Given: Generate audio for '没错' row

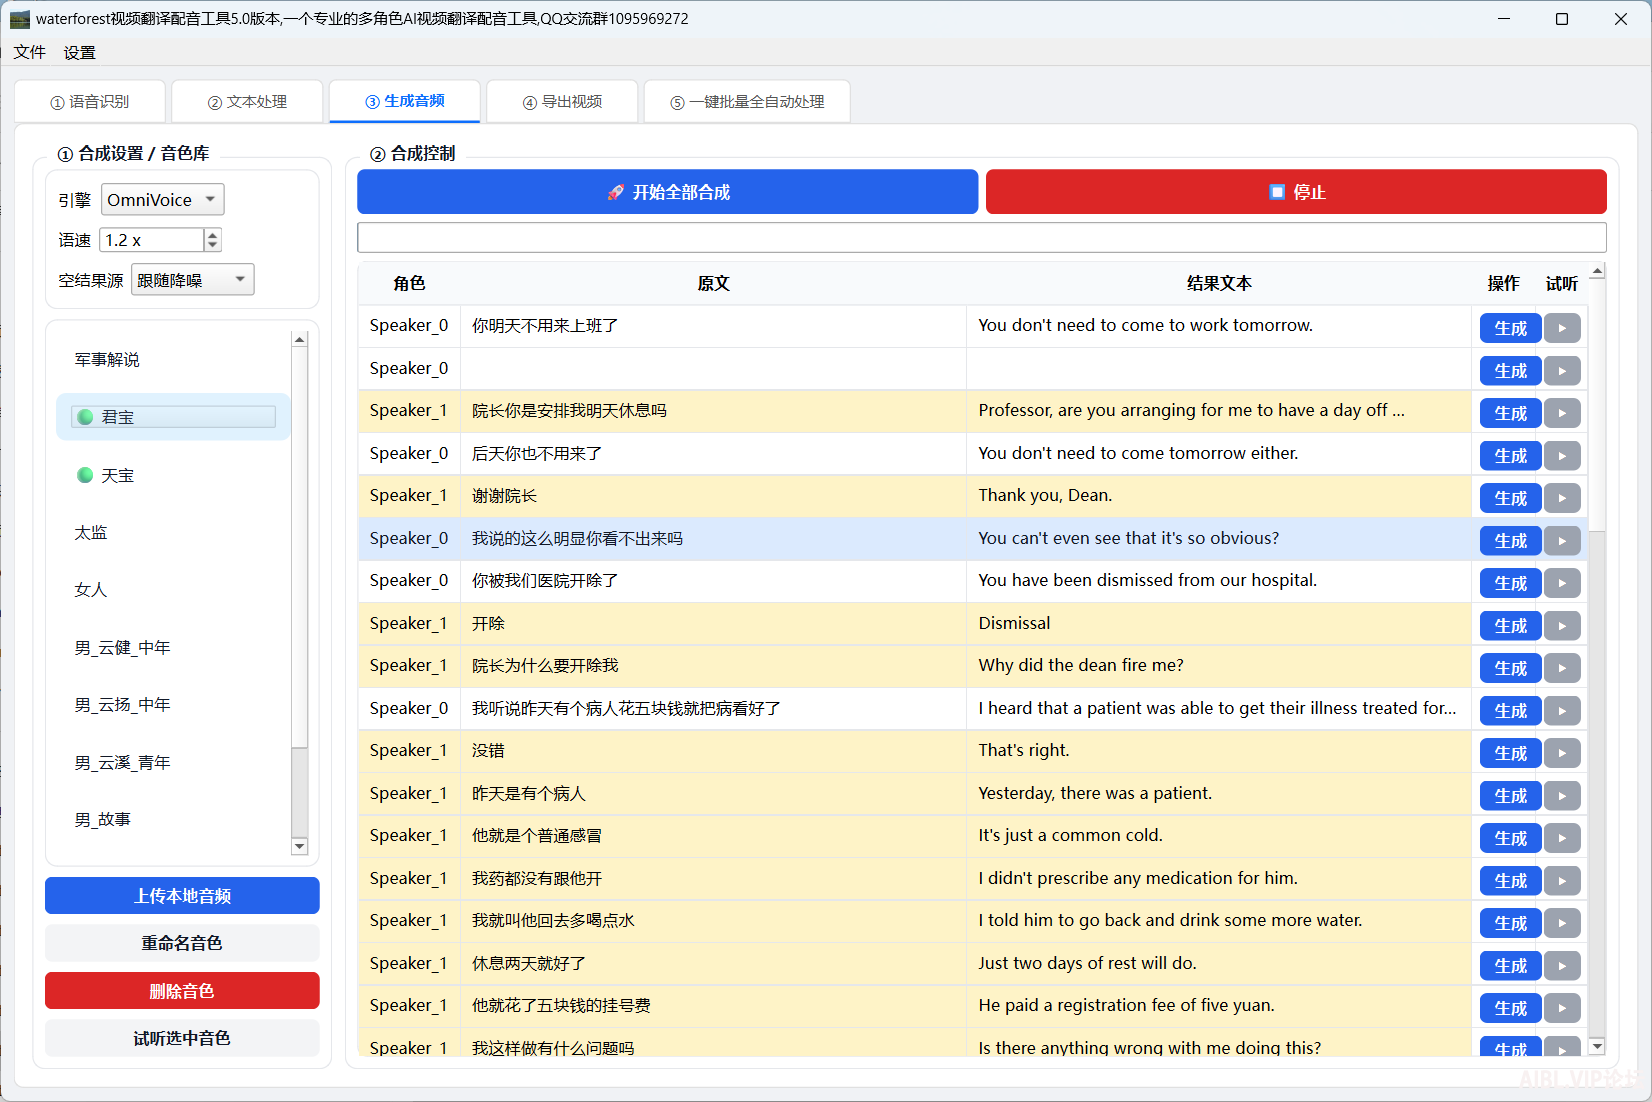Looking at the screenshot, I should (x=1510, y=753).
